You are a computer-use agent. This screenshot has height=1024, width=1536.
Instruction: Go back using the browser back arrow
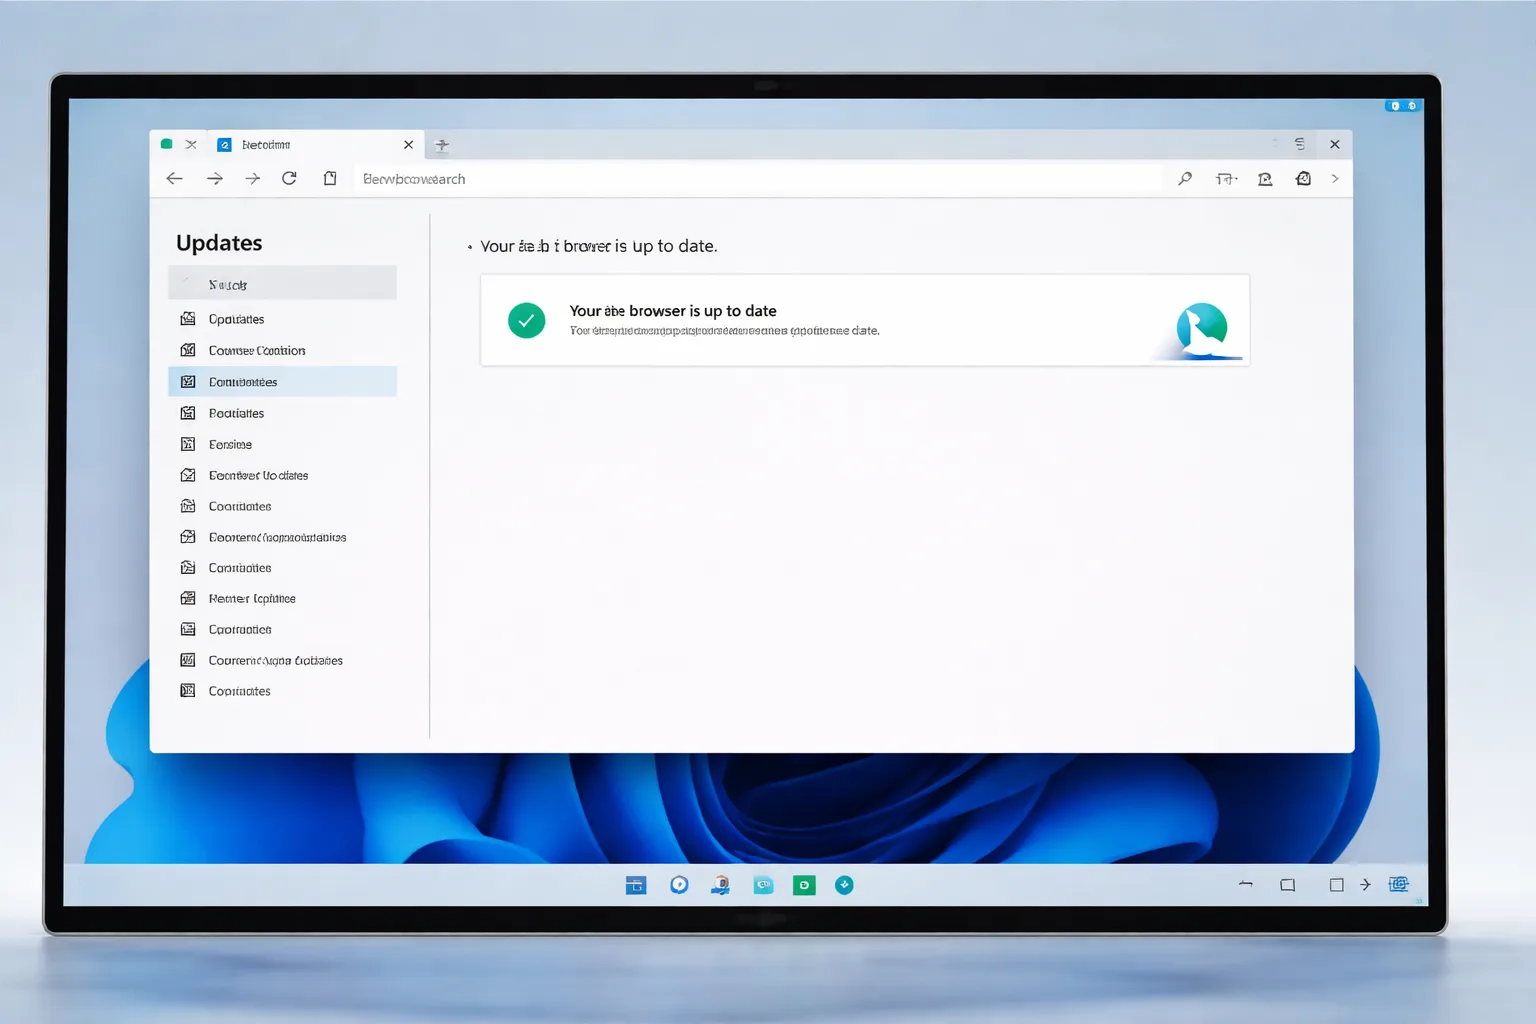click(x=174, y=179)
